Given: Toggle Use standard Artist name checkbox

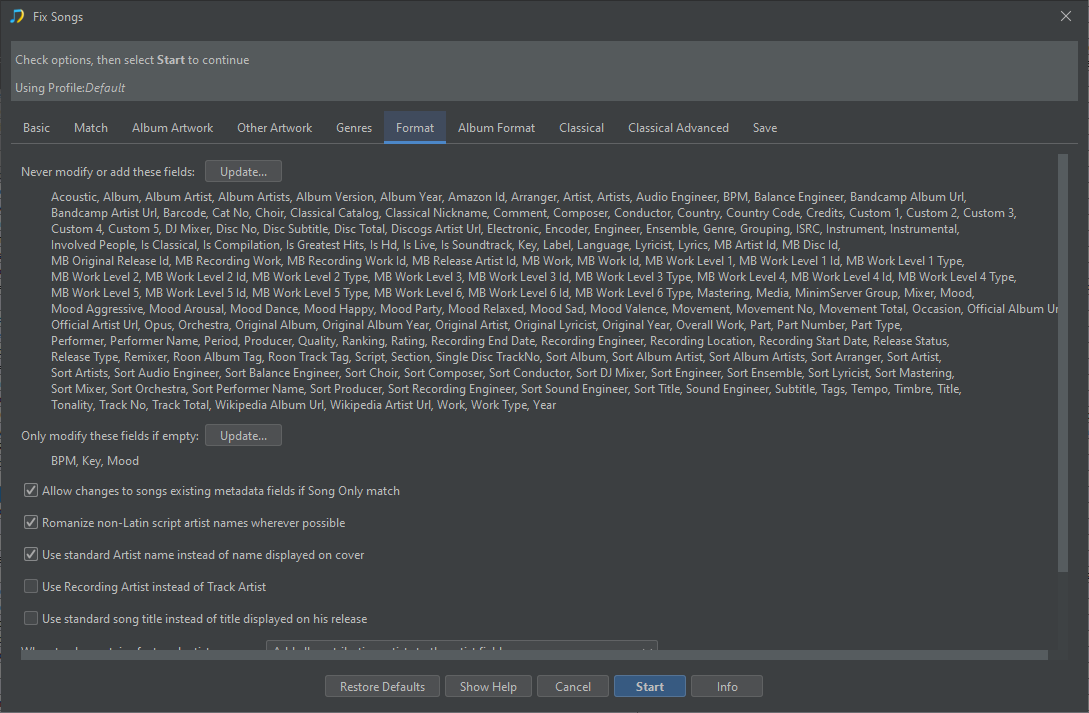Looking at the screenshot, I should point(31,555).
